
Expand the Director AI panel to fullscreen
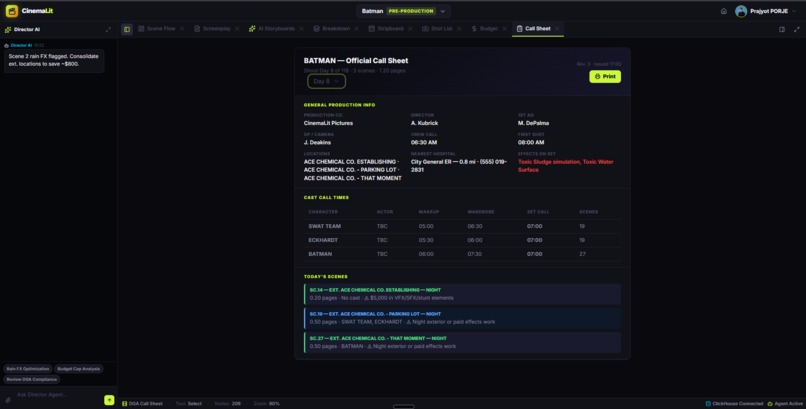[108, 30]
